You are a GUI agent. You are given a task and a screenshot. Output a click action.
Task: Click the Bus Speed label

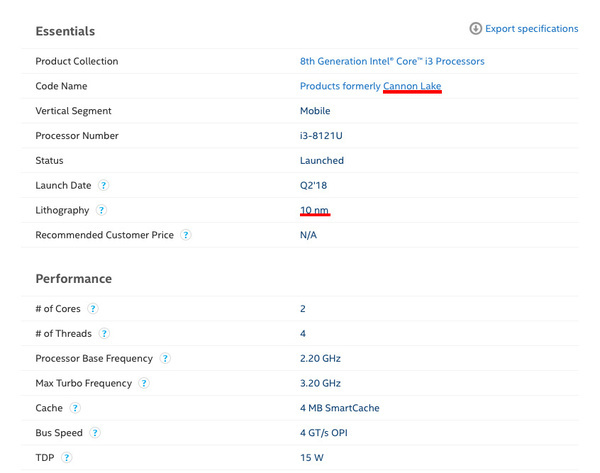(59, 433)
